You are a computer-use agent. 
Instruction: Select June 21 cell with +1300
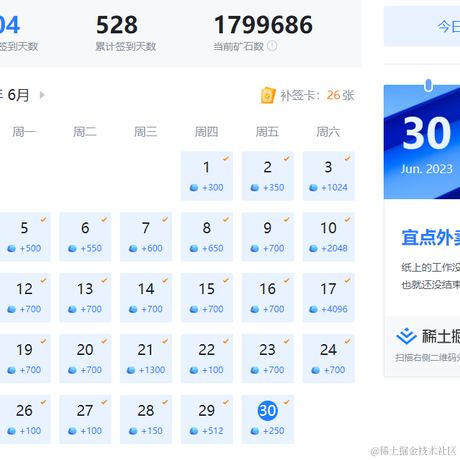(x=146, y=359)
